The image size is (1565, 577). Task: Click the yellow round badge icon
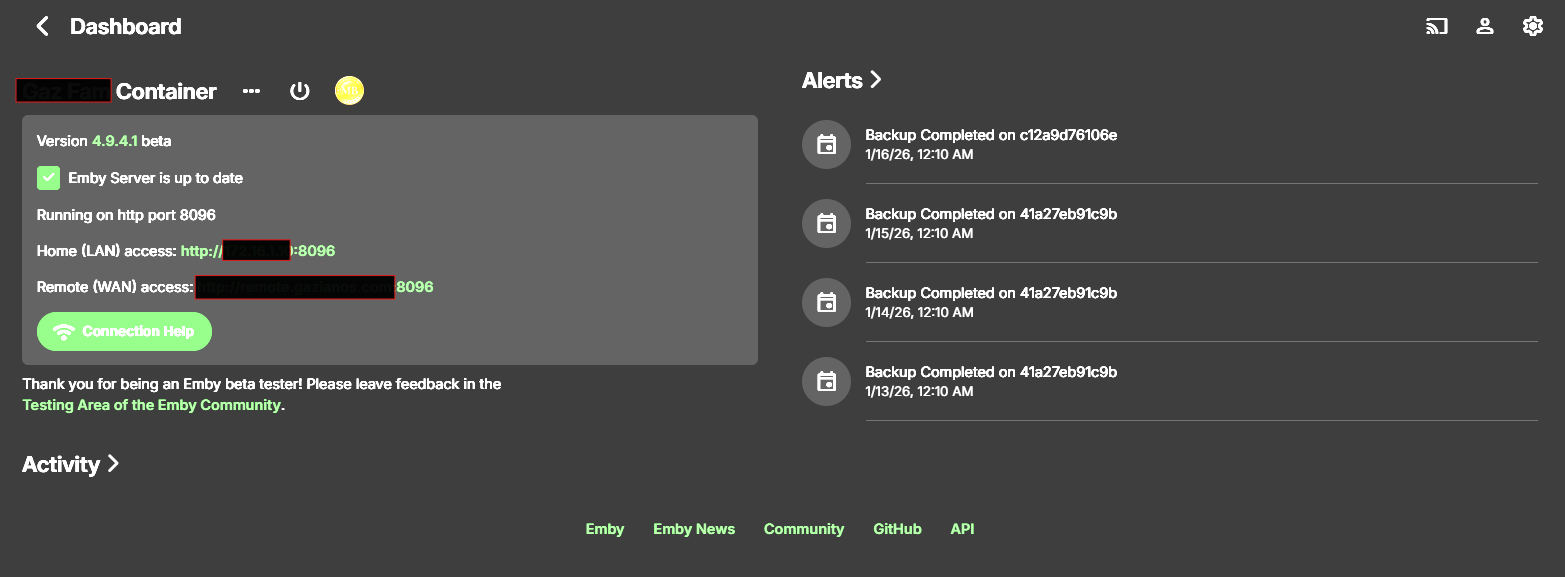pyautogui.click(x=349, y=91)
